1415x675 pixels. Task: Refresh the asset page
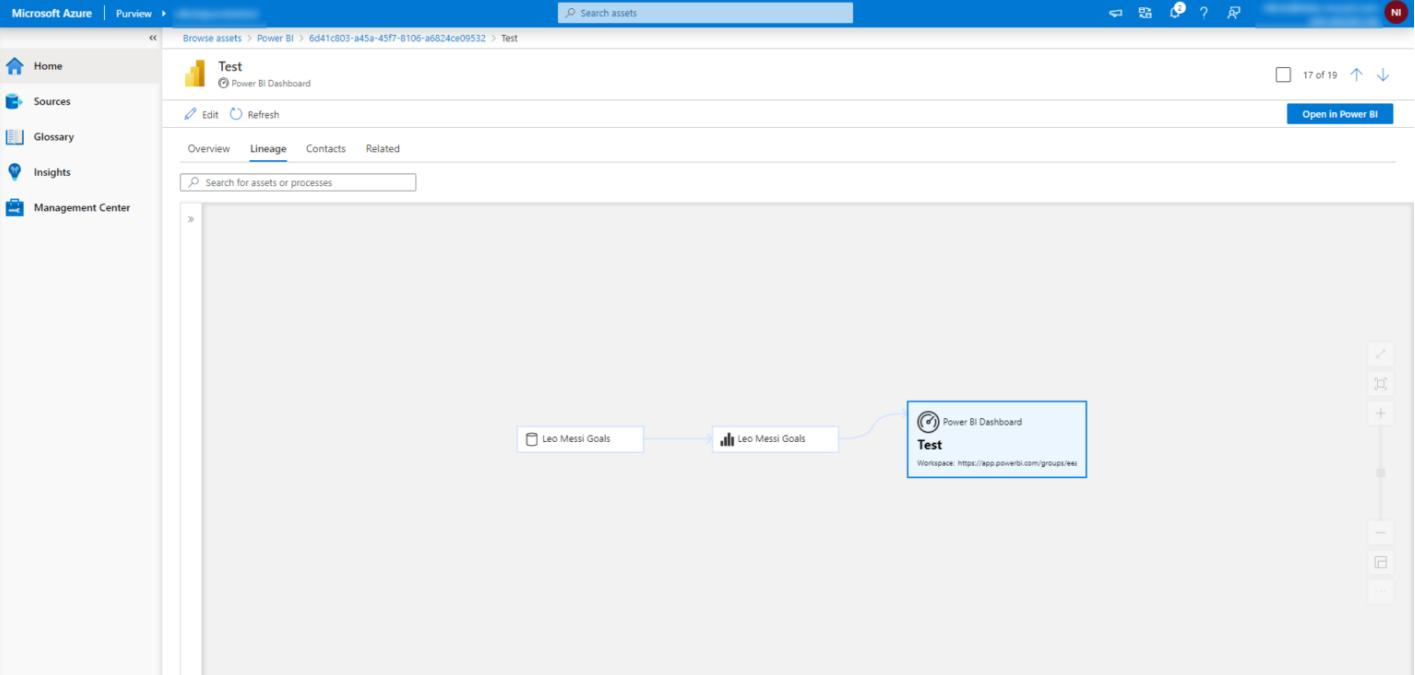pos(254,114)
